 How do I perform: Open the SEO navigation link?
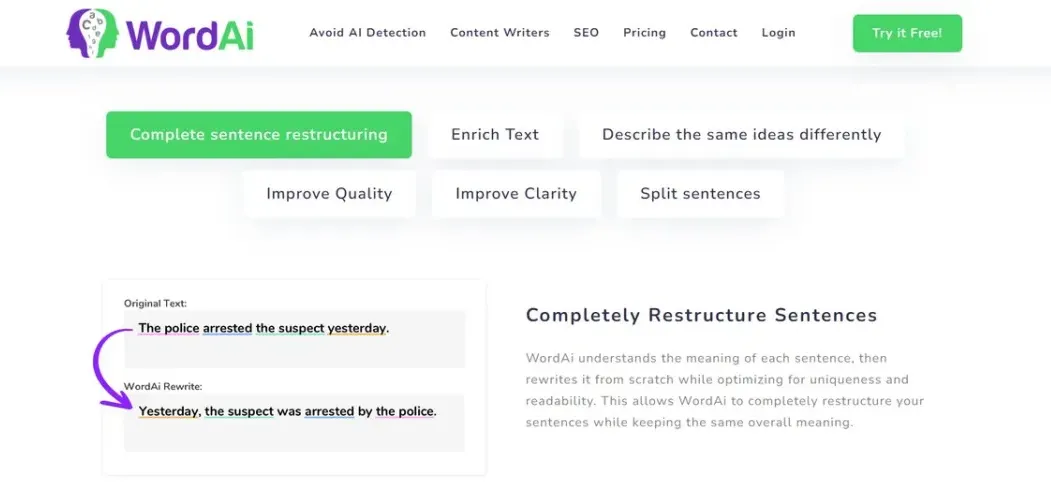[586, 33]
